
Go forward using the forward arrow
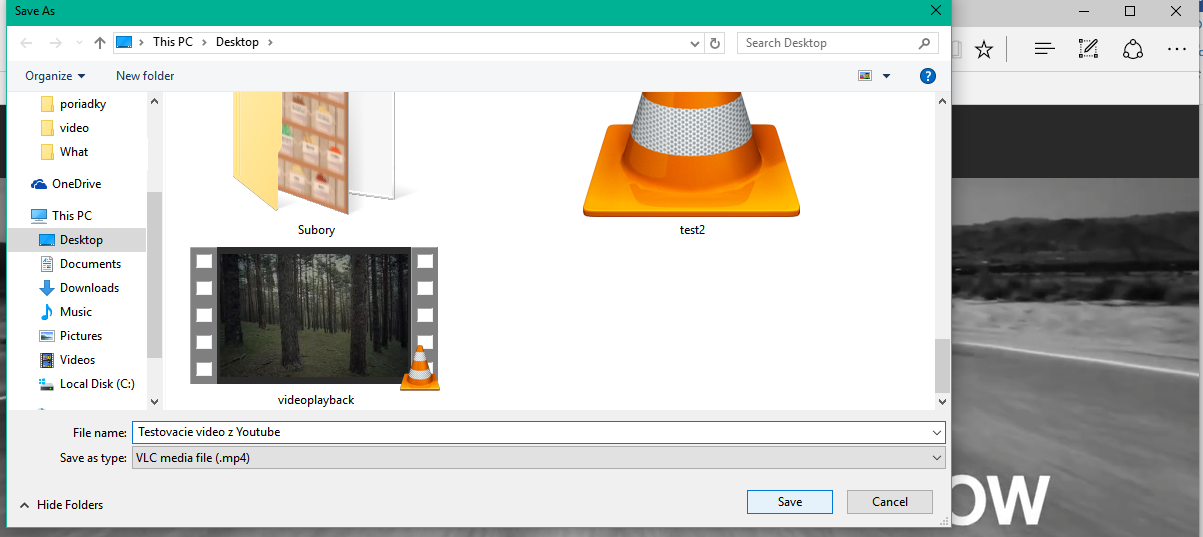pos(56,43)
